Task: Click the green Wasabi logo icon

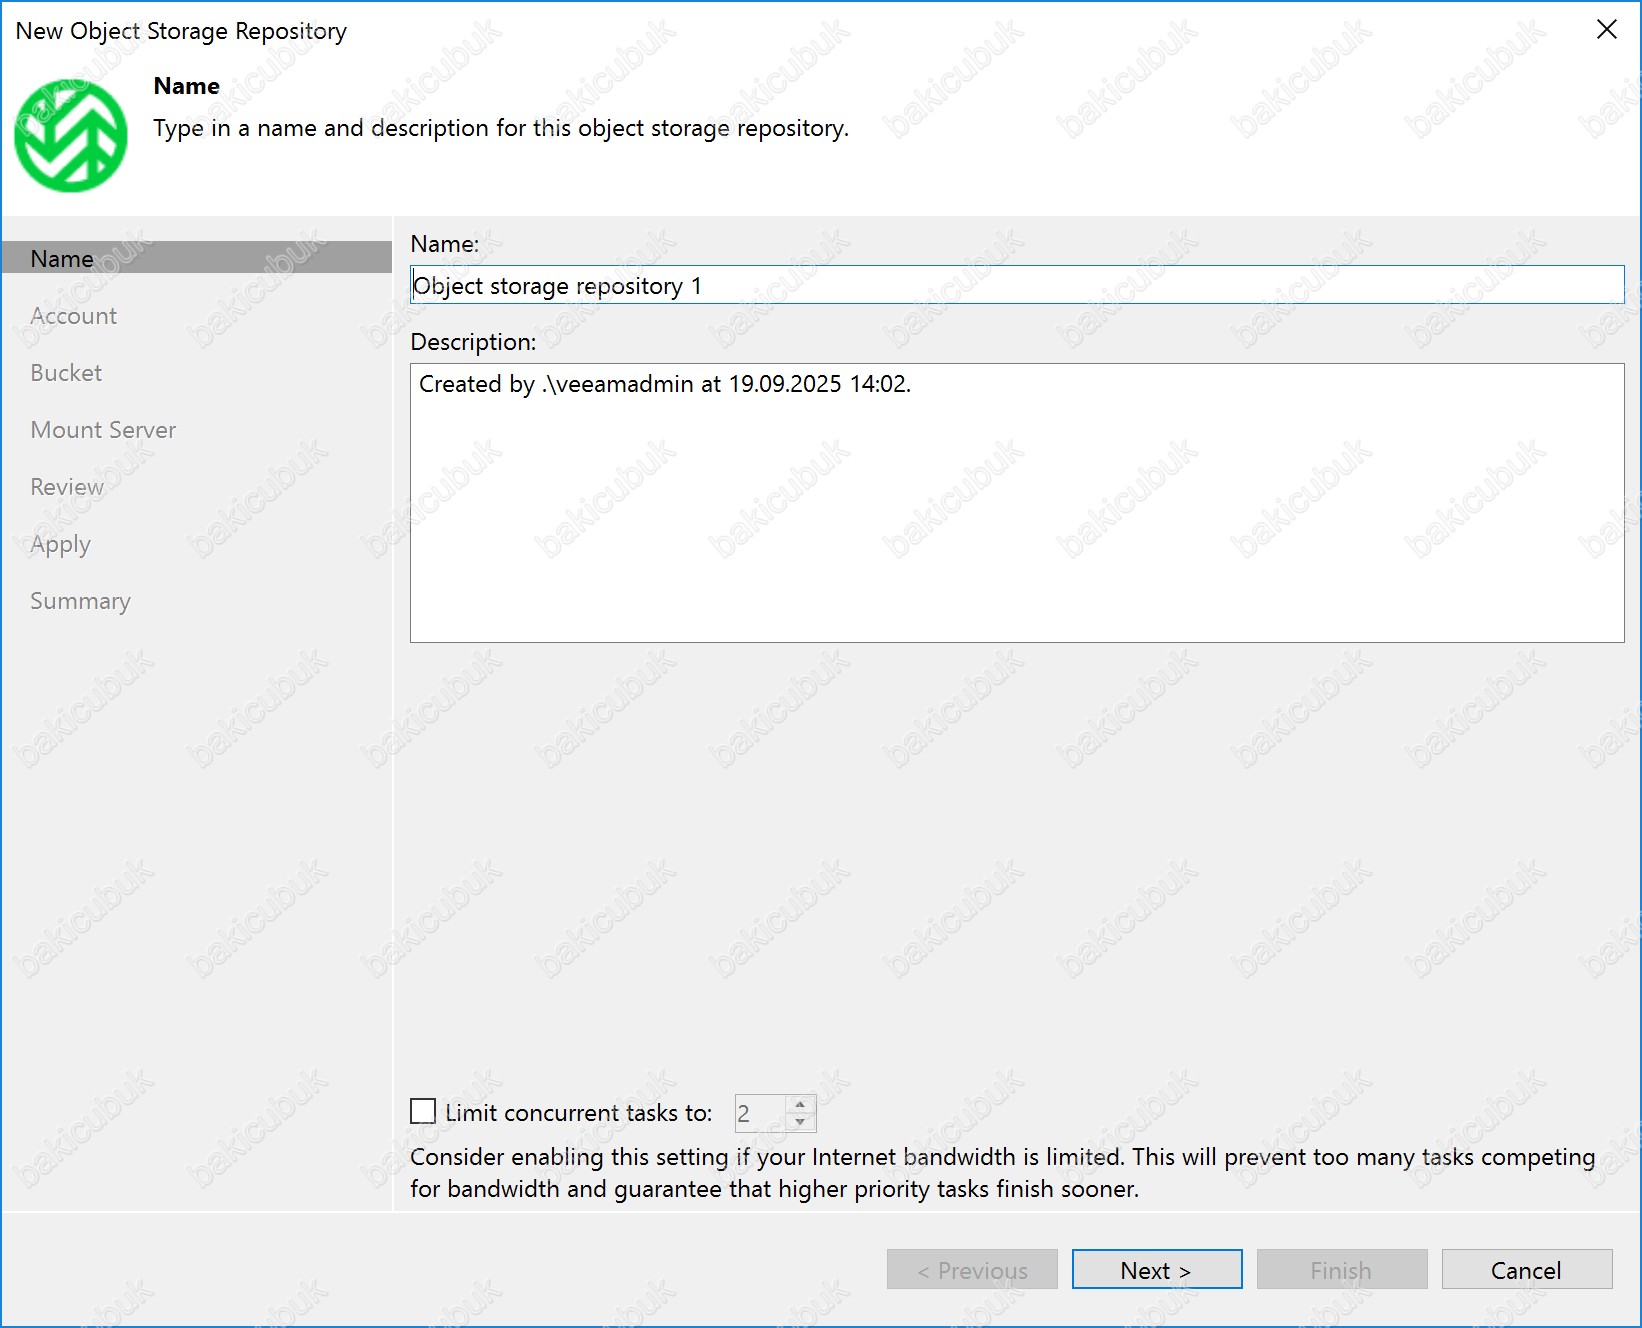Action: (70, 135)
